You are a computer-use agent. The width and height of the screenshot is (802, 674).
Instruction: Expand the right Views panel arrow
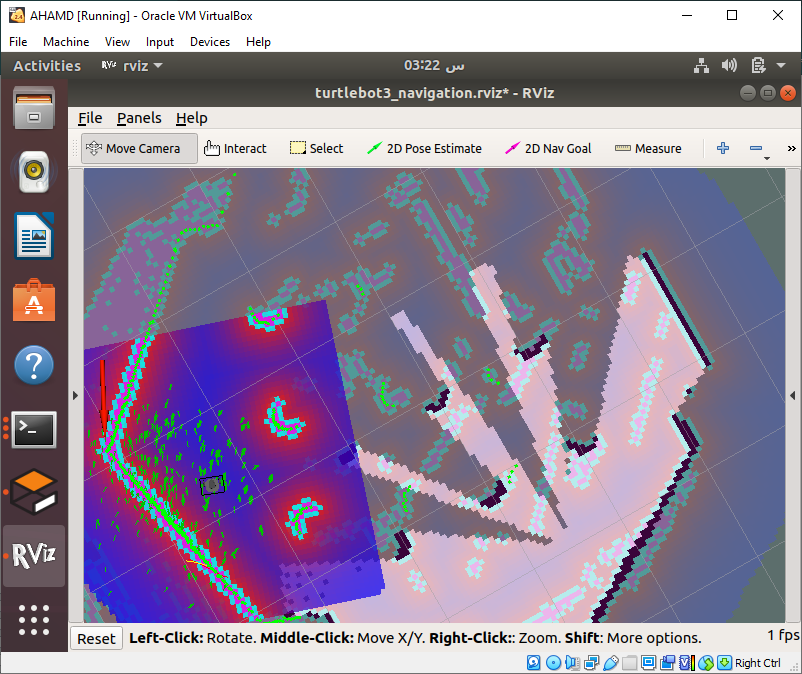pyautogui.click(x=792, y=395)
